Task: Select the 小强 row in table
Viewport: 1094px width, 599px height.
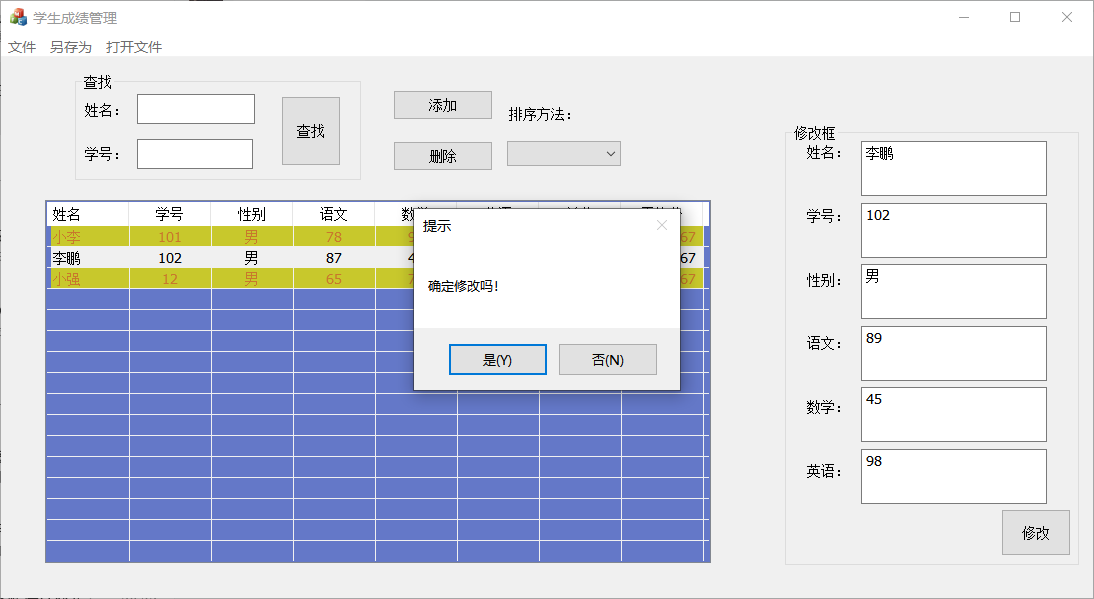Action: pyautogui.click(x=375, y=279)
